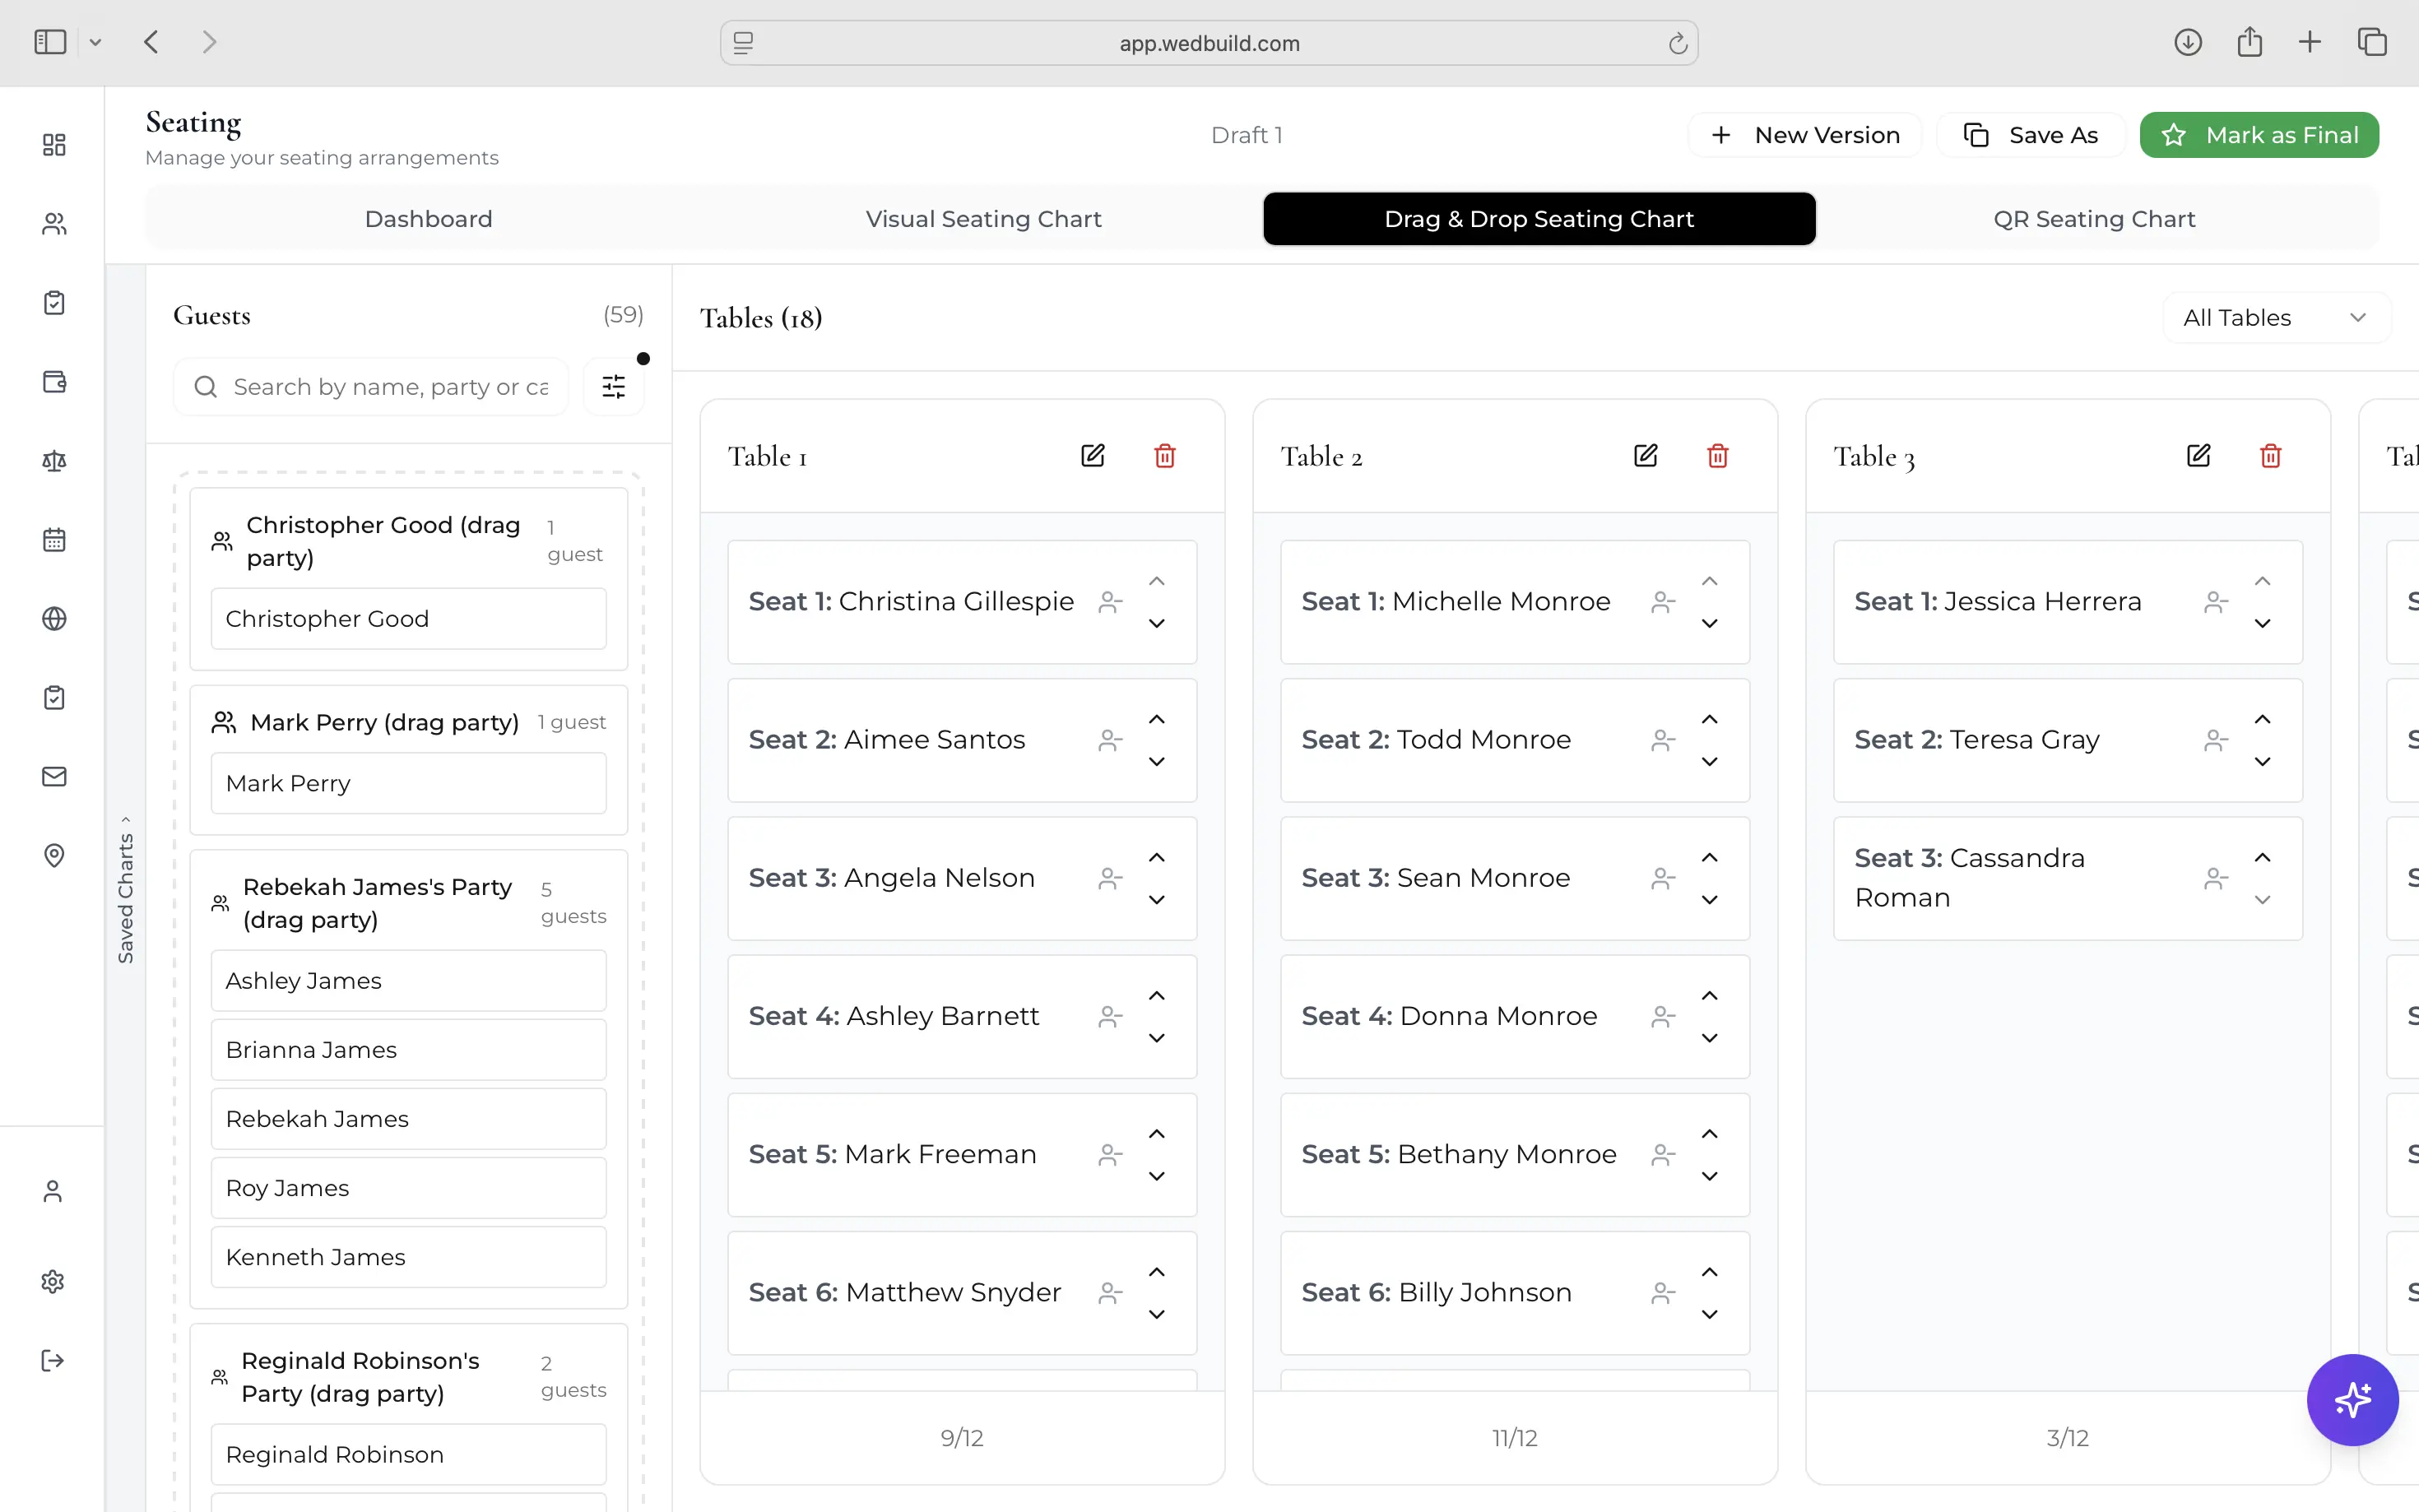Click Seat 6: Matthew Snyder card

click(962, 1293)
